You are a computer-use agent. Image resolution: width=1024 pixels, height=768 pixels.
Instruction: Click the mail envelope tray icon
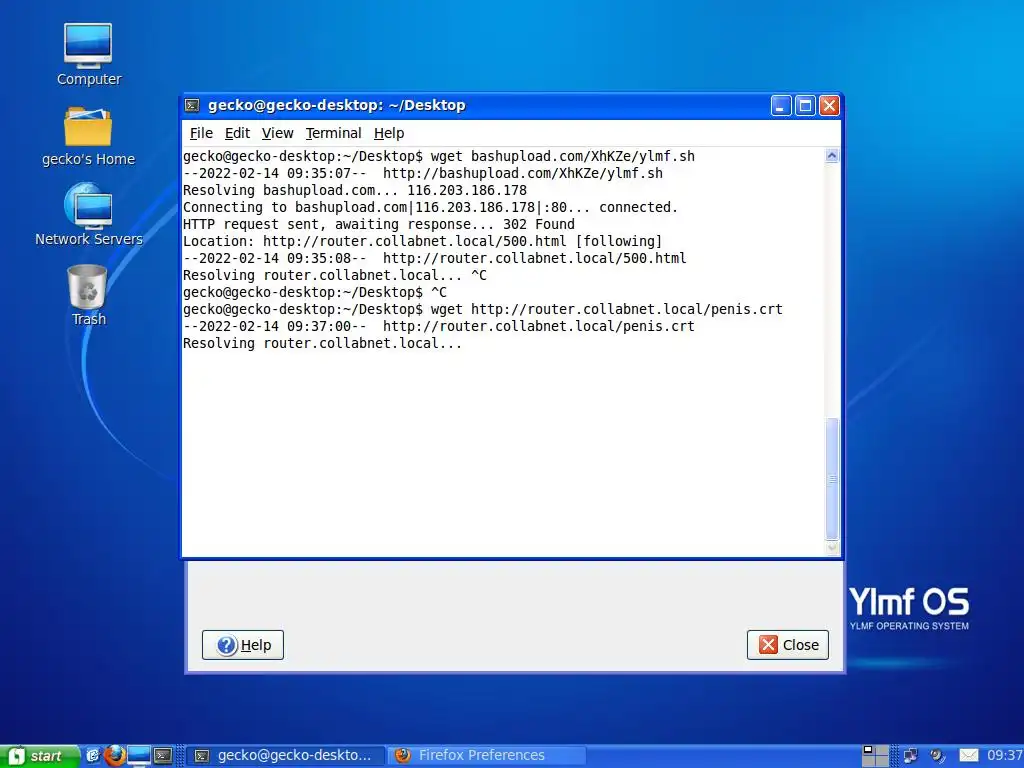click(x=968, y=756)
